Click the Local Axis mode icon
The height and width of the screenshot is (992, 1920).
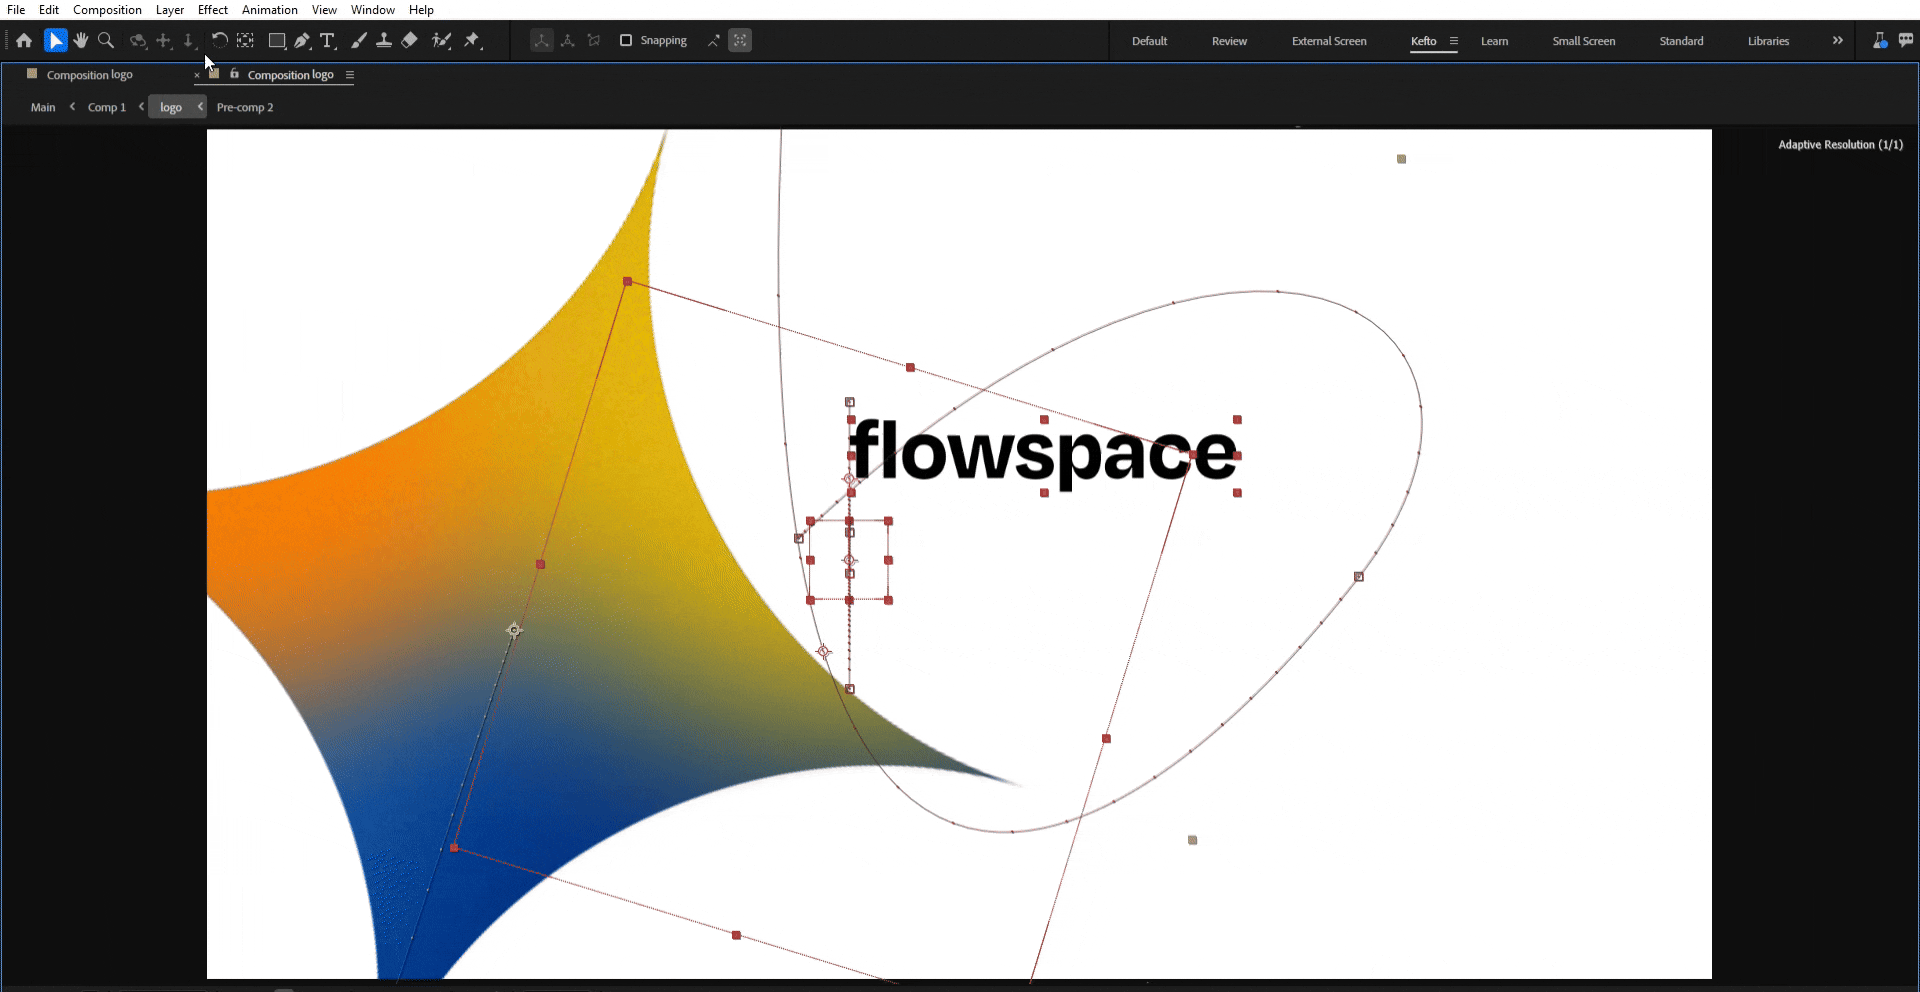click(x=541, y=41)
